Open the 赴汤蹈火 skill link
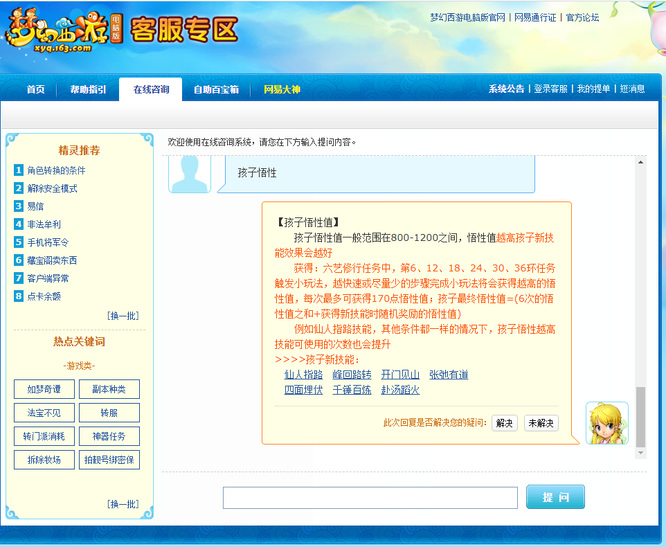Screen dimensions: 666x547 [400, 390]
